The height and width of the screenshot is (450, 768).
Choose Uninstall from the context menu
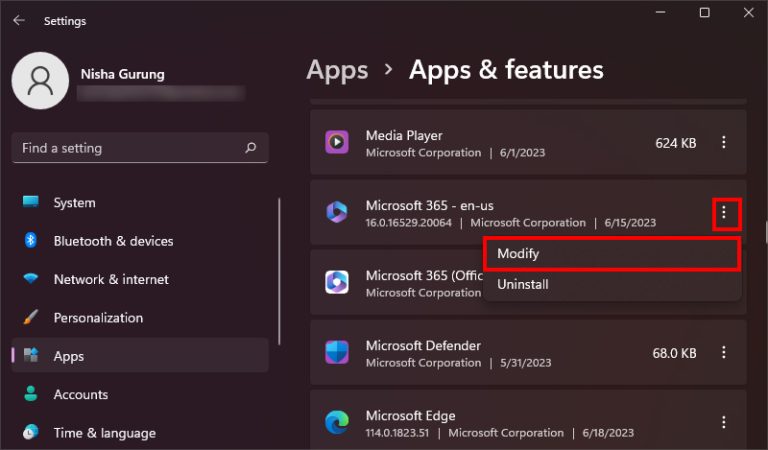[522, 284]
